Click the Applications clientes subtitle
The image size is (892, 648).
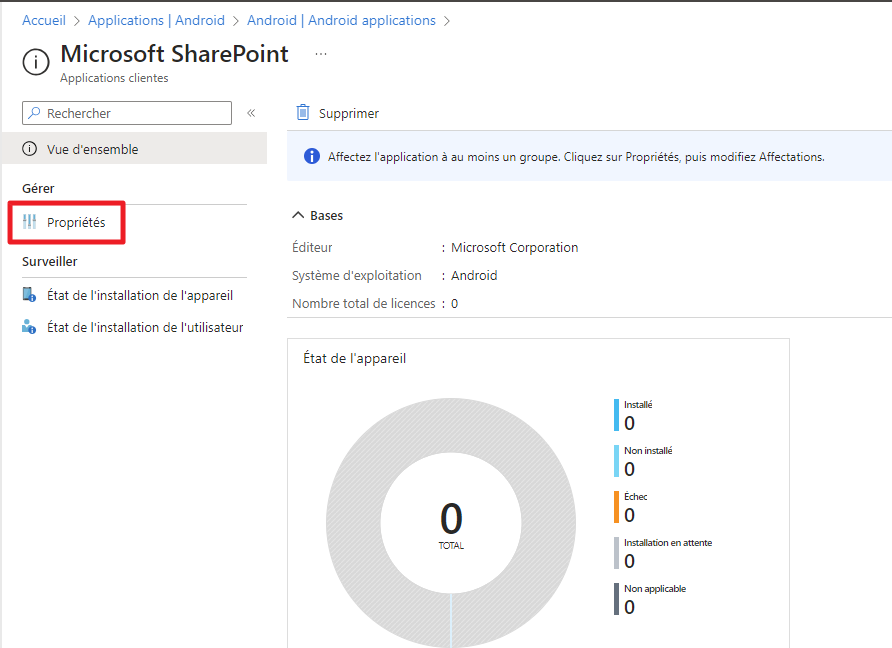click(114, 78)
